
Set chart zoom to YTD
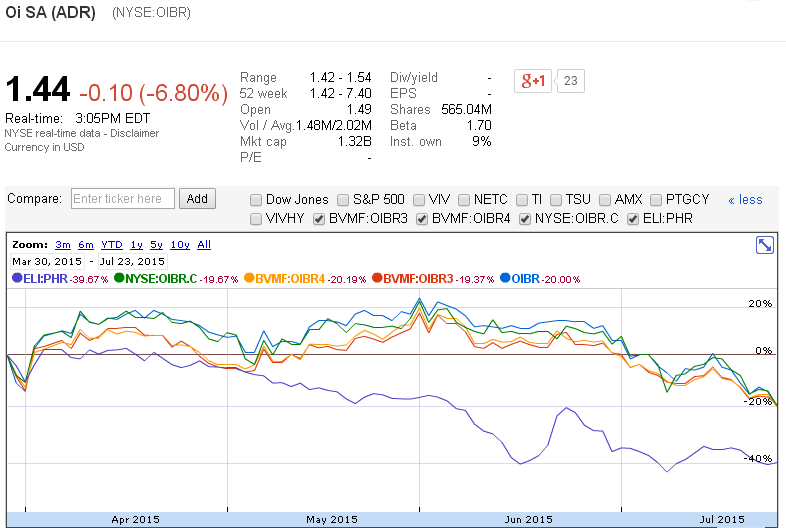click(x=112, y=245)
